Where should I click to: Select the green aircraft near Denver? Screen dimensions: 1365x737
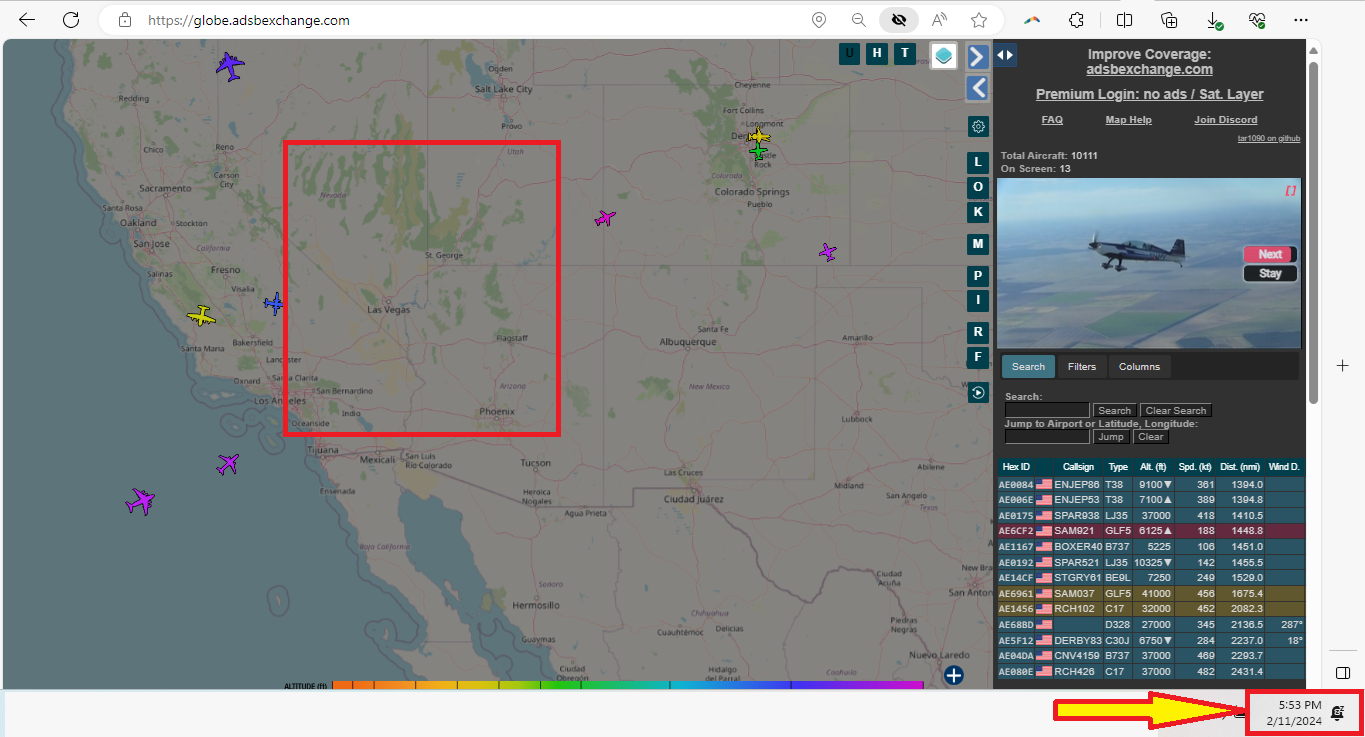tap(759, 151)
